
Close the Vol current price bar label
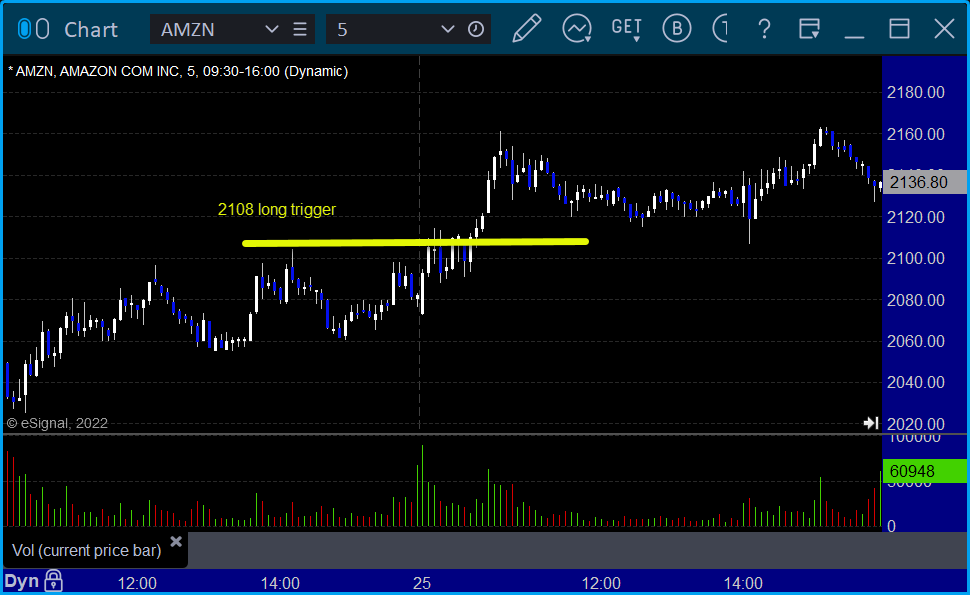176,542
